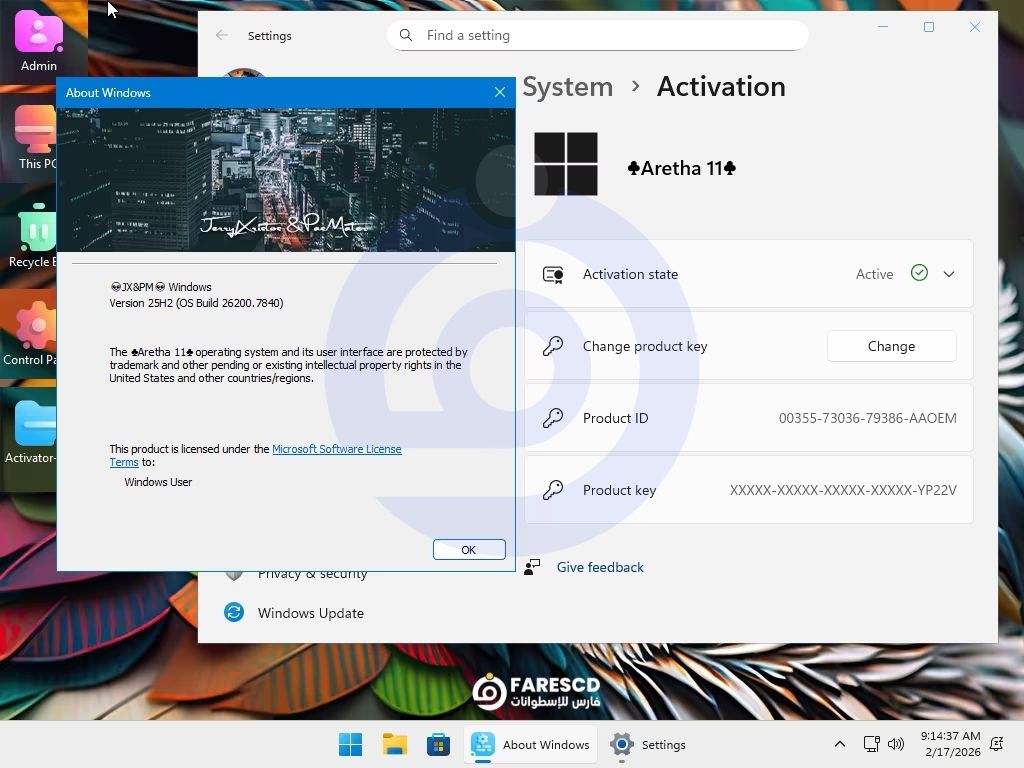The image size is (1024, 768).
Task: Click the Give feedback link
Action: click(599, 567)
